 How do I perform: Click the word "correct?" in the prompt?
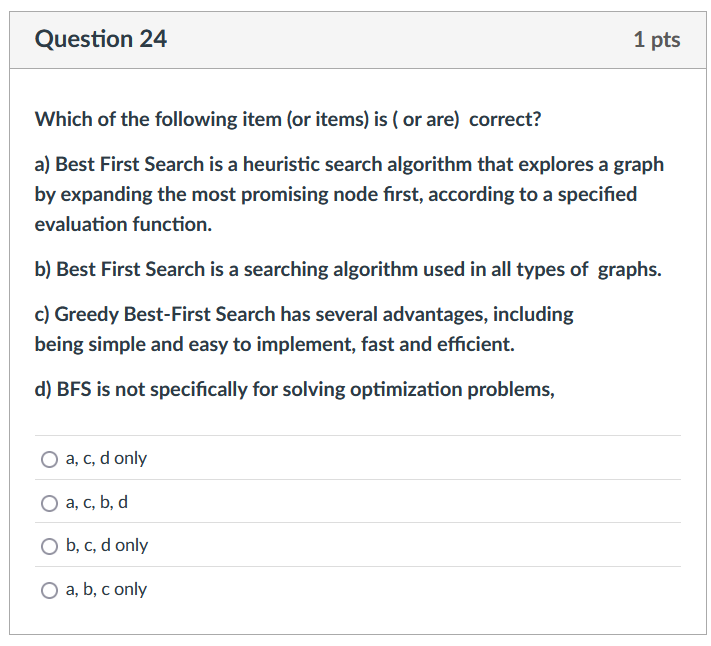pyautogui.click(x=505, y=120)
